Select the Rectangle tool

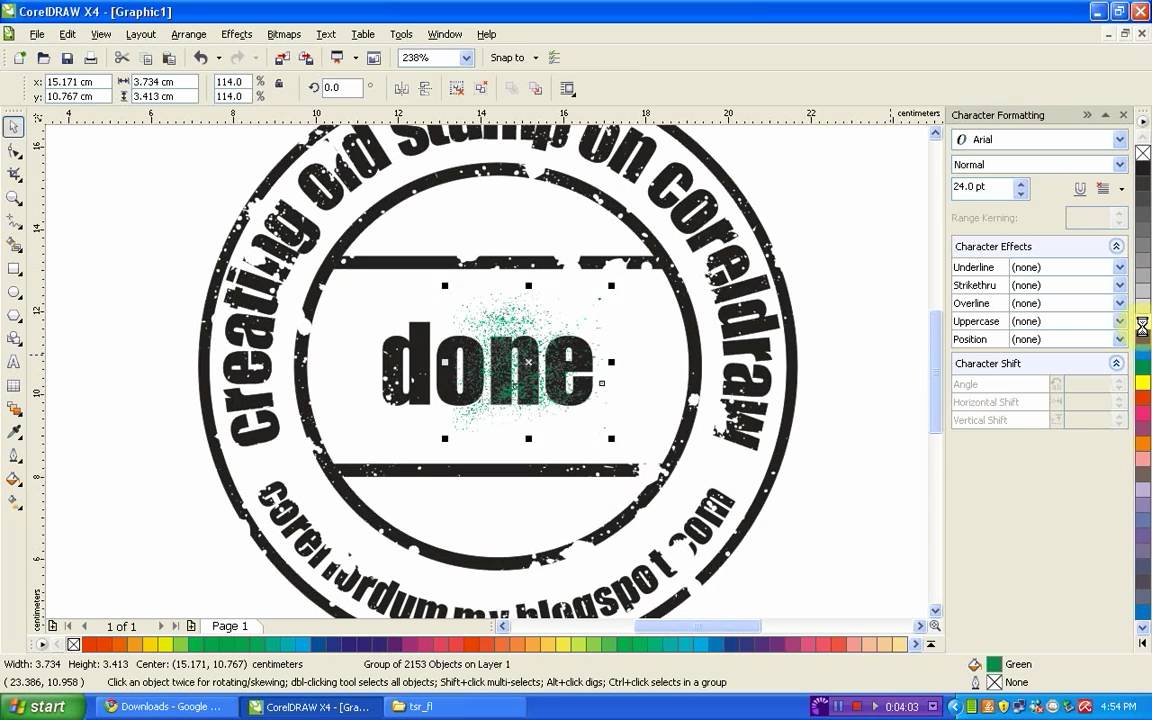(x=13, y=268)
